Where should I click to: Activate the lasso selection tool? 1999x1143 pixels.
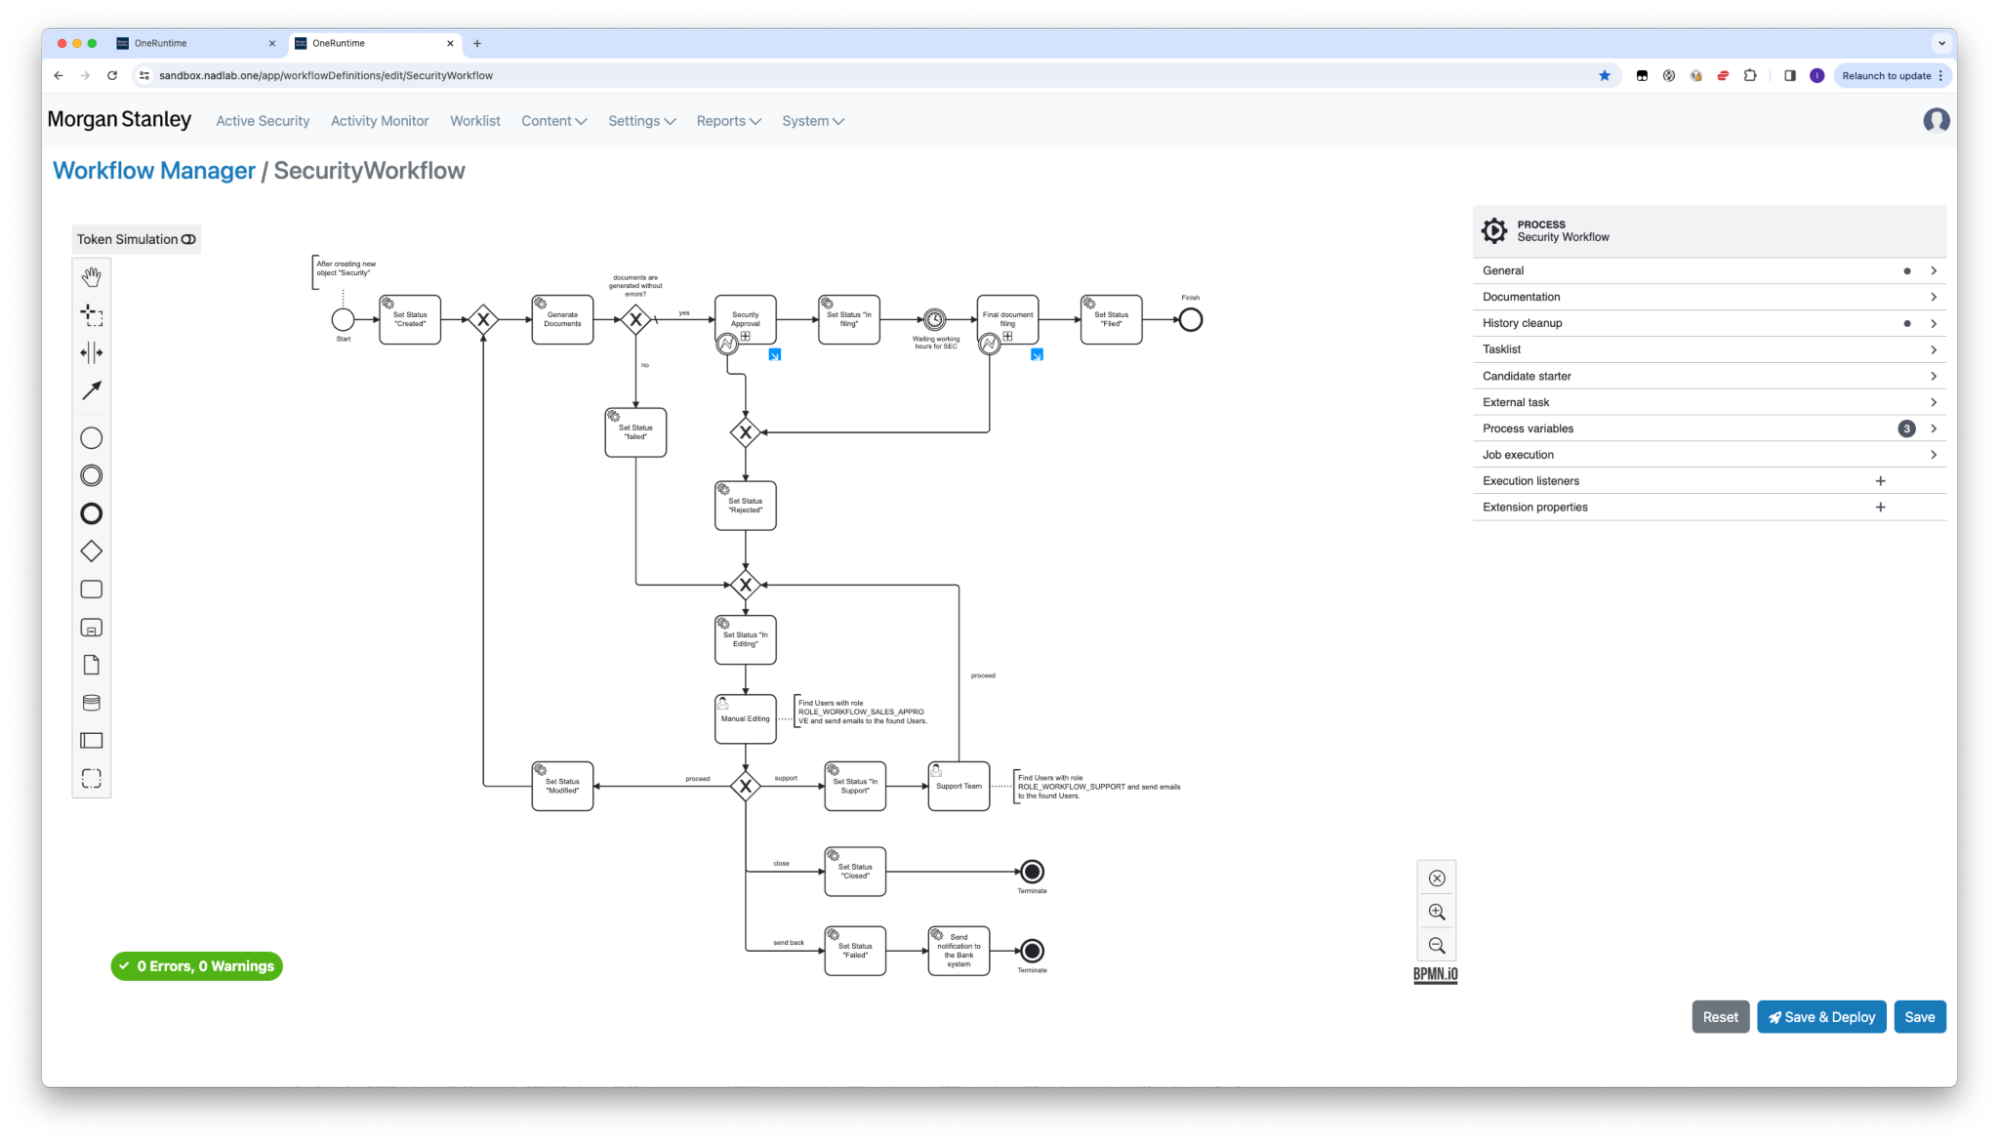click(91, 315)
